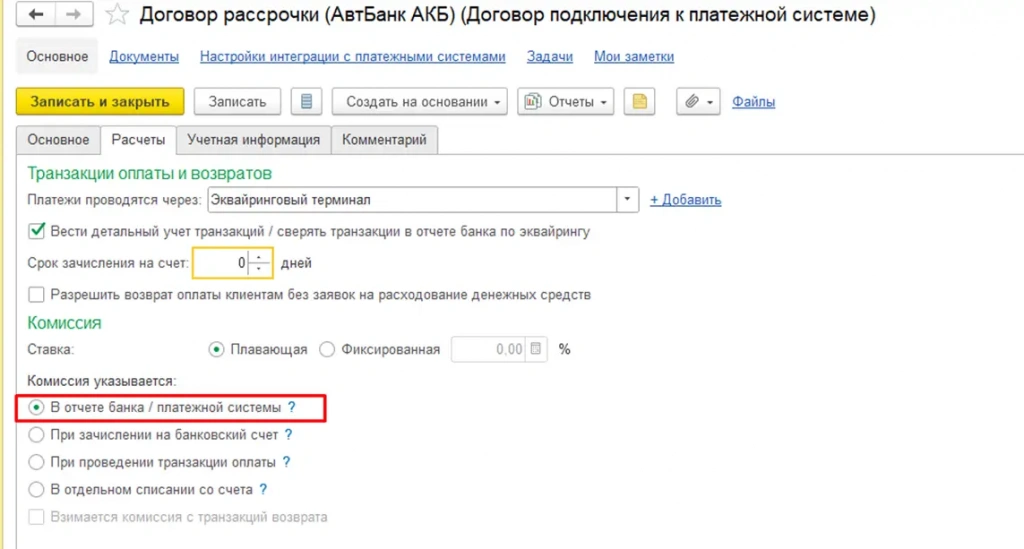Open the paperclip attachments dropdown
This screenshot has width=1024, height=549.
[698, 102]
